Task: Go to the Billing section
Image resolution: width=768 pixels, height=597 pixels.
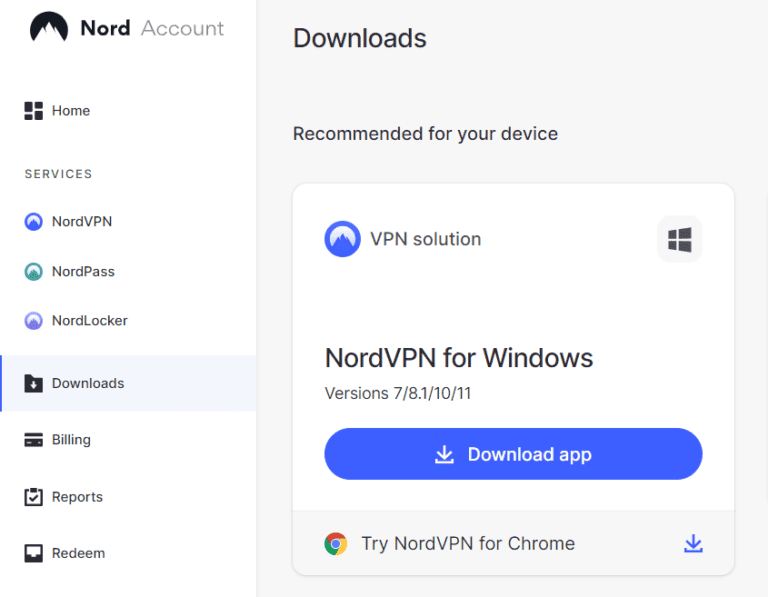Action: 71,440
